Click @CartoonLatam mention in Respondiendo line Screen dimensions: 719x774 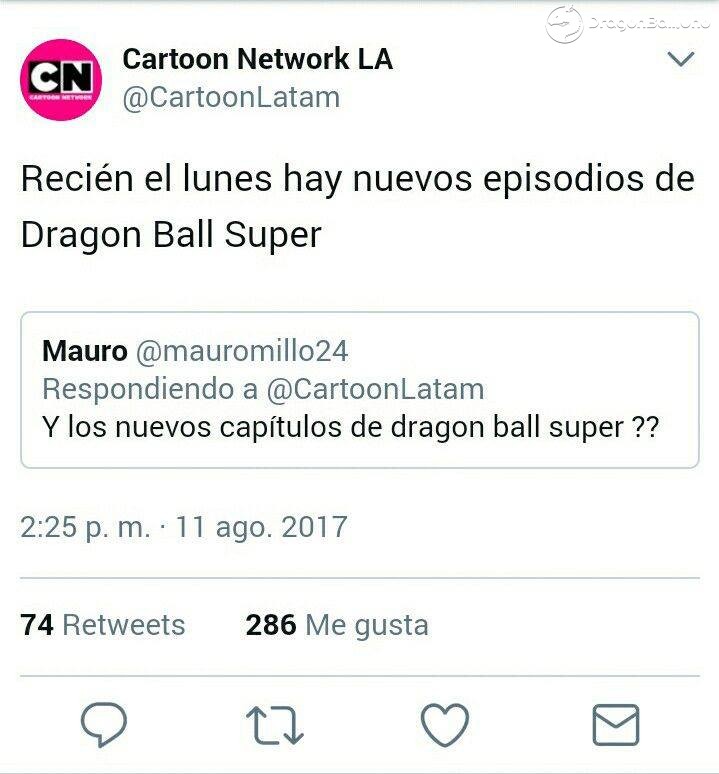coord(376,389)
